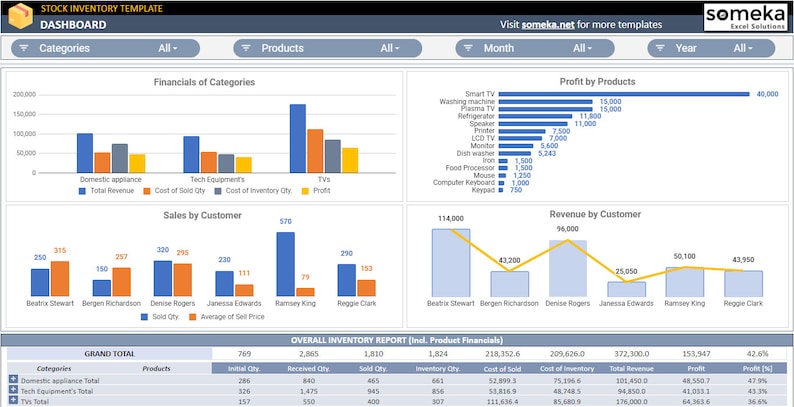Click the Categories column label in table
Screen dimensions: 794x407
click(x=54, y=369)
